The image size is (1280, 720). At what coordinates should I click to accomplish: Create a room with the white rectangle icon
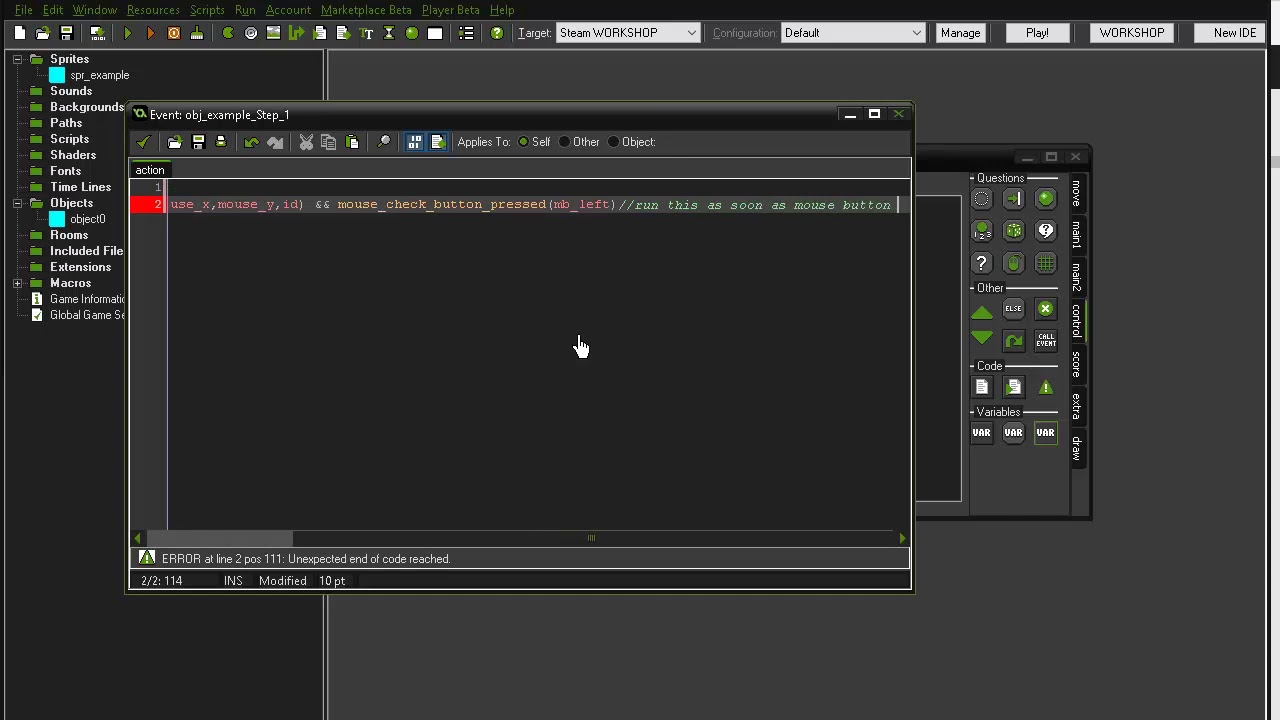click(x=435, y=33)
